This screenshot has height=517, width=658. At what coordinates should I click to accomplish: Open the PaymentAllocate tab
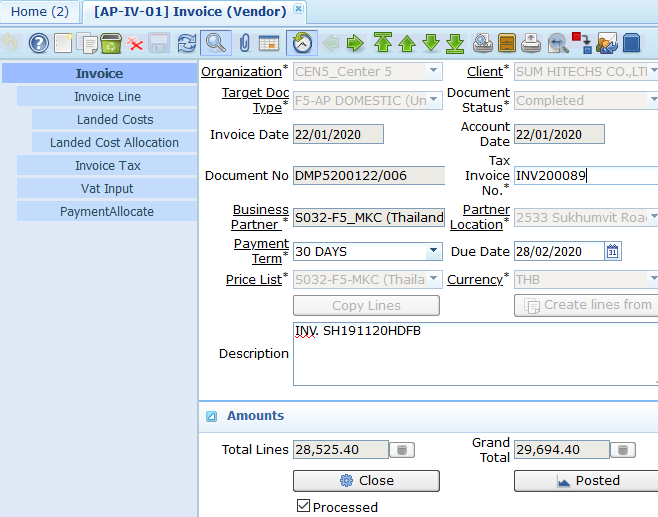[x=107, y=212]
